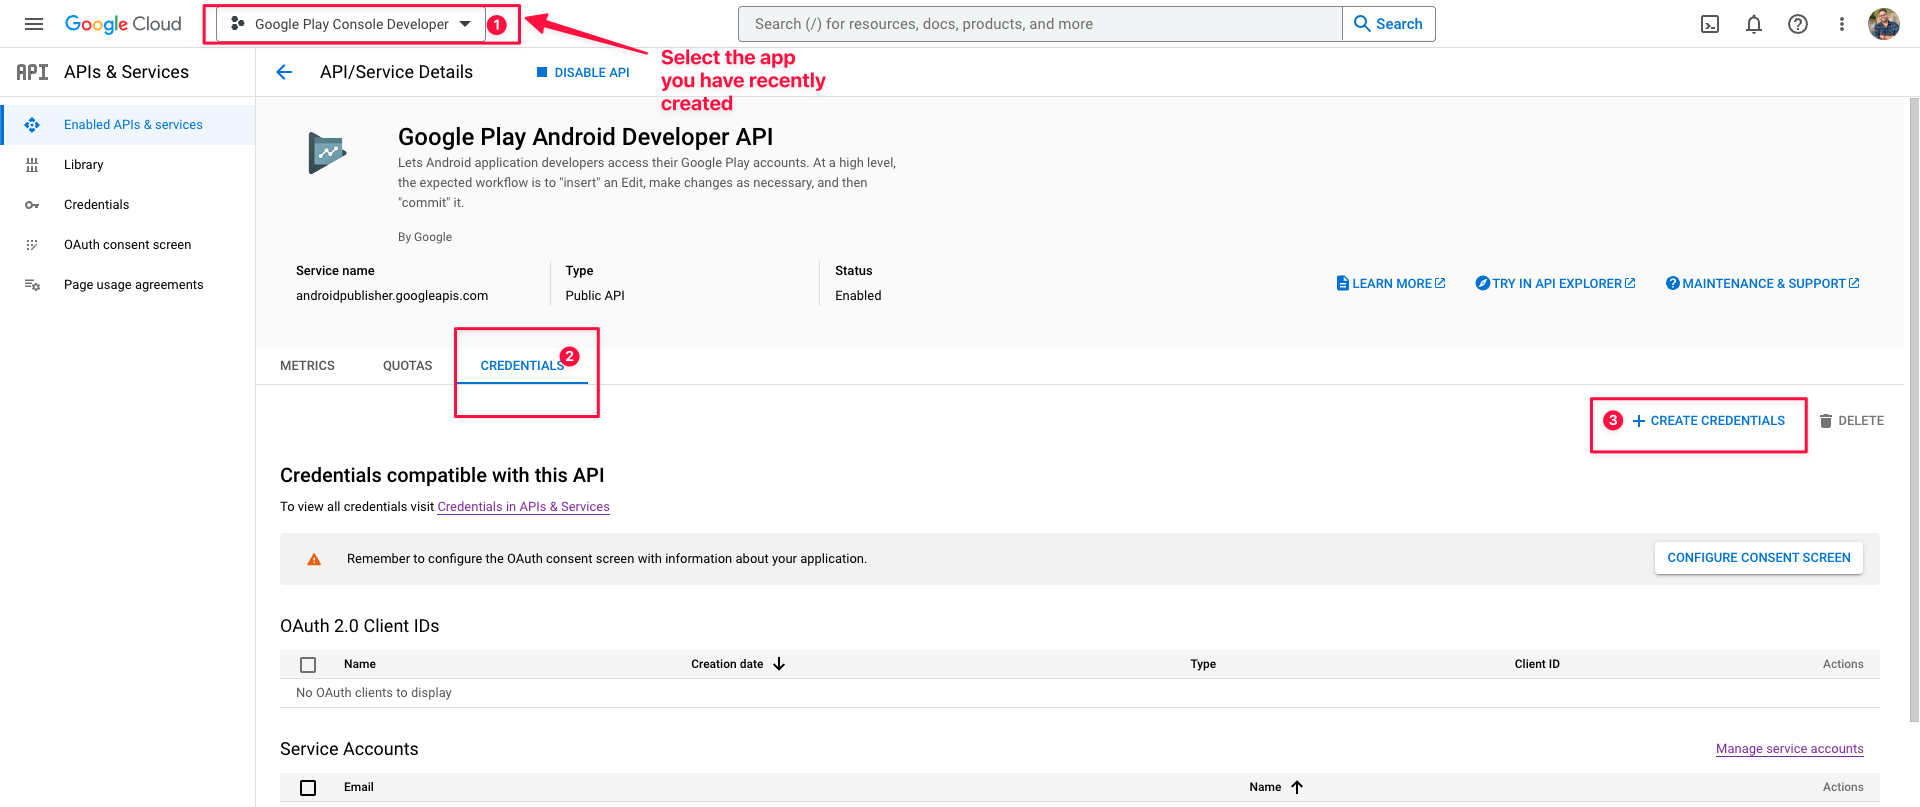Click androidpublisher.googleapis.com service name text

click(392, 296)
